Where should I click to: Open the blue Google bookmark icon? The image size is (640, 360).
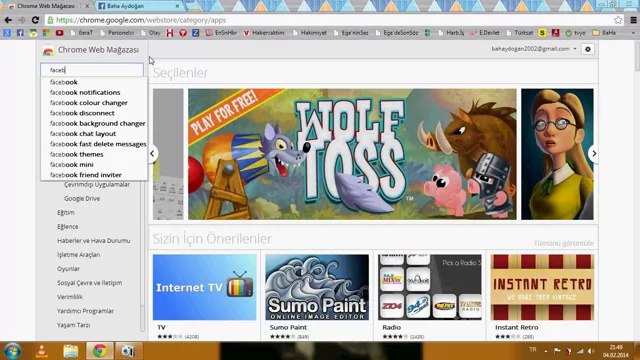7,33
